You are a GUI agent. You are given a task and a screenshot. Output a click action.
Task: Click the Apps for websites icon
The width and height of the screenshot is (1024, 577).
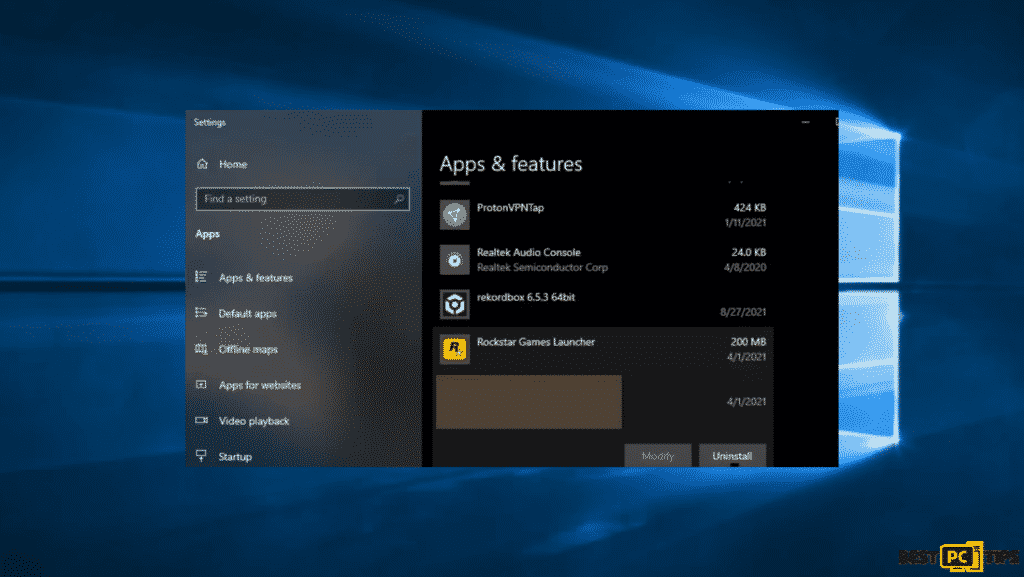click(x=201, y=384)
